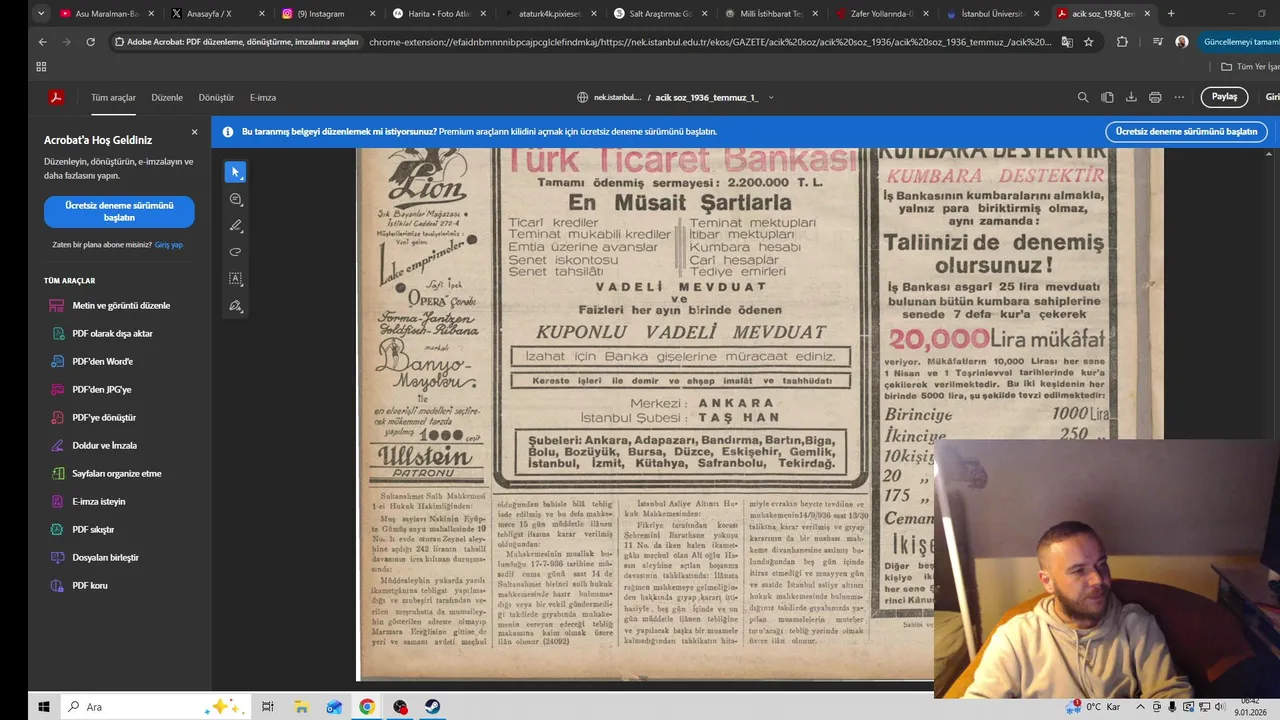The height and width of the screenshot is (720, 1280).
Task: Select the text box selection tool
Action: tap(235, 279)
